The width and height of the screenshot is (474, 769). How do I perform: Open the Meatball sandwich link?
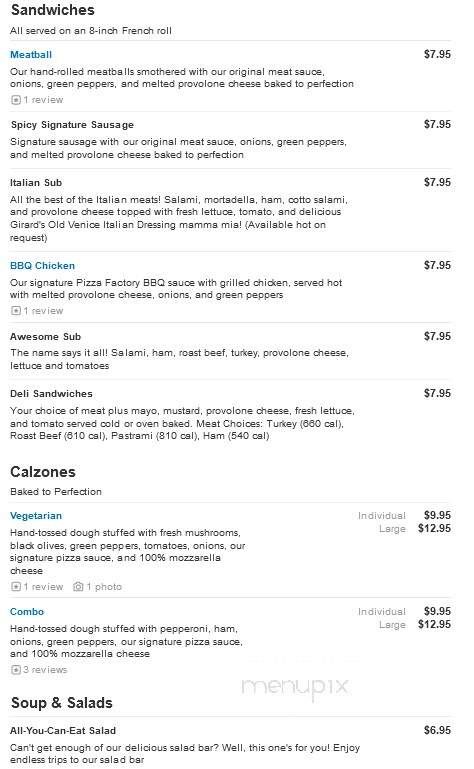(x=31, y=55)
